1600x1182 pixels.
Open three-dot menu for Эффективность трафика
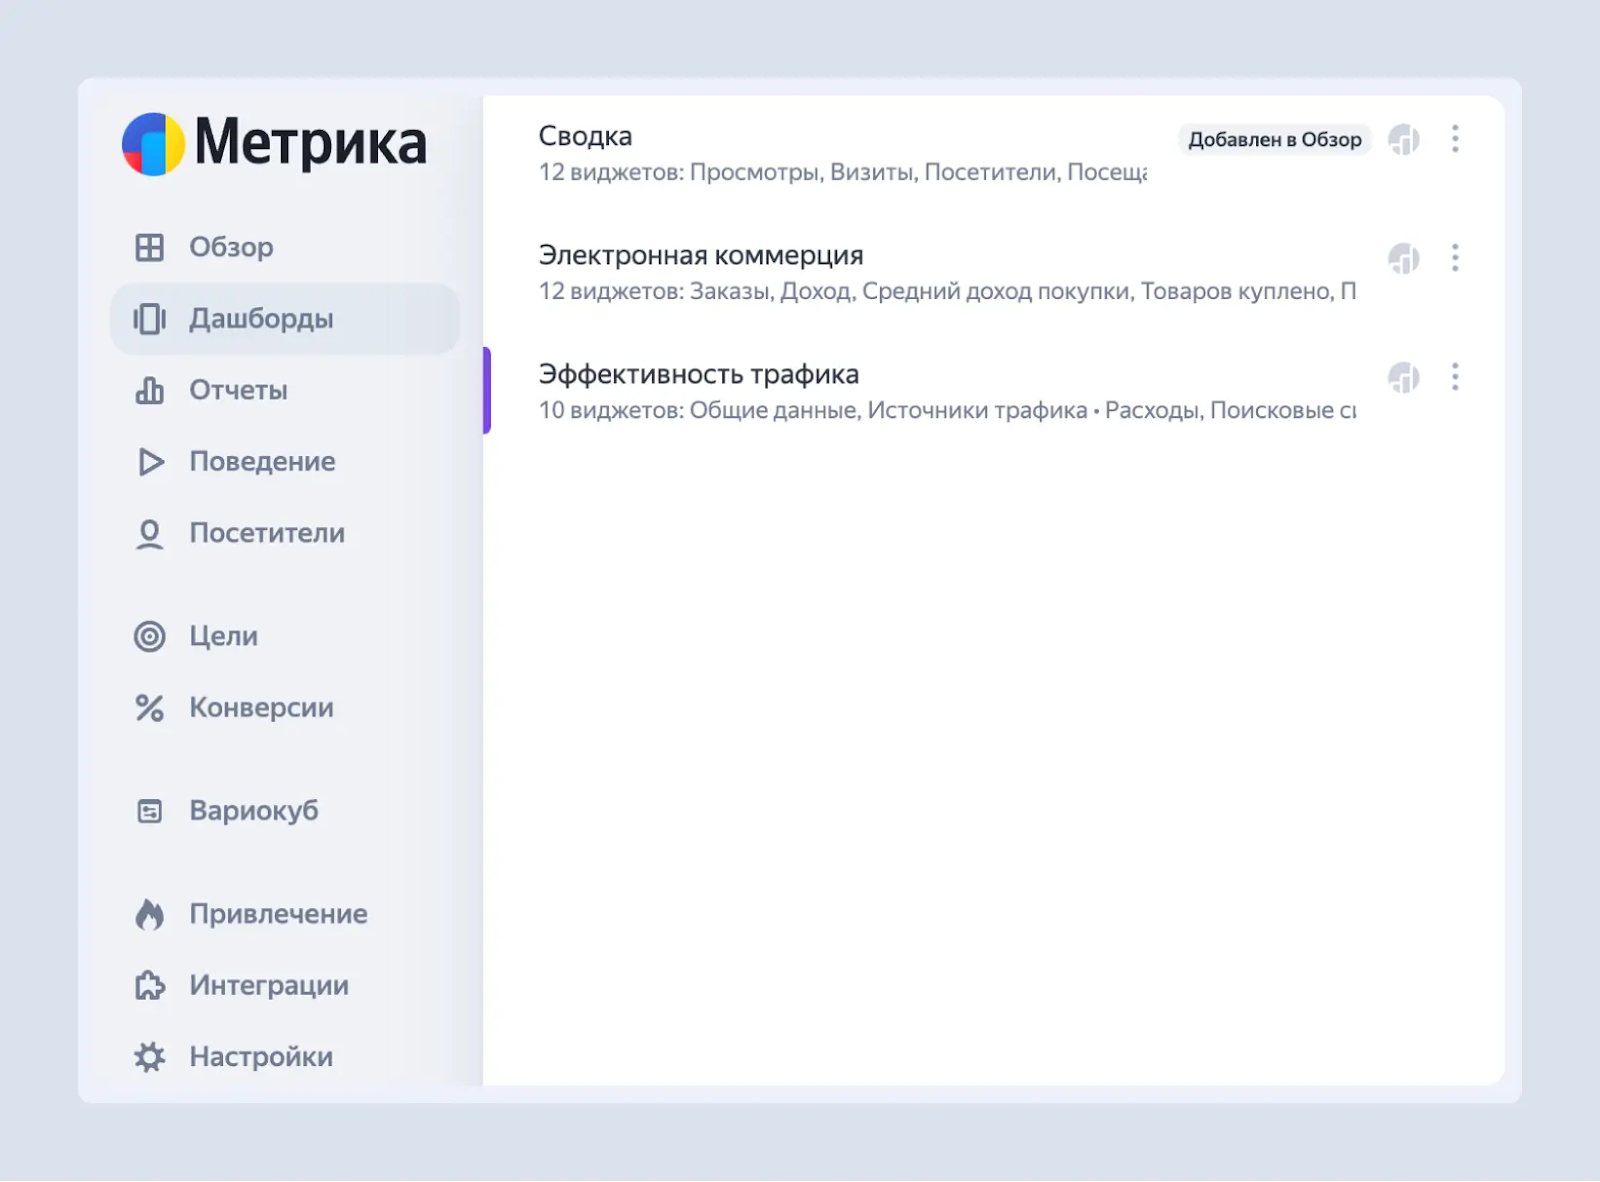pos(1455,377)
